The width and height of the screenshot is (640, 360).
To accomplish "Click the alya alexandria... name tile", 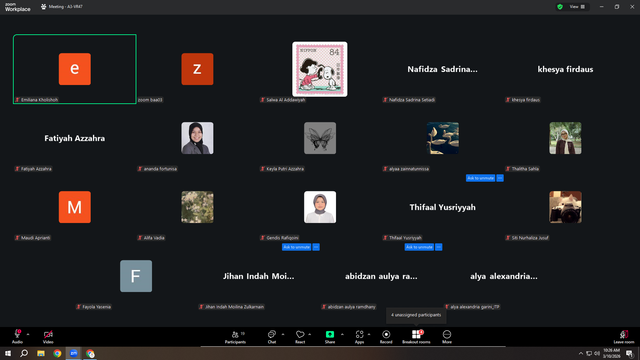I will tap(504, 276).
